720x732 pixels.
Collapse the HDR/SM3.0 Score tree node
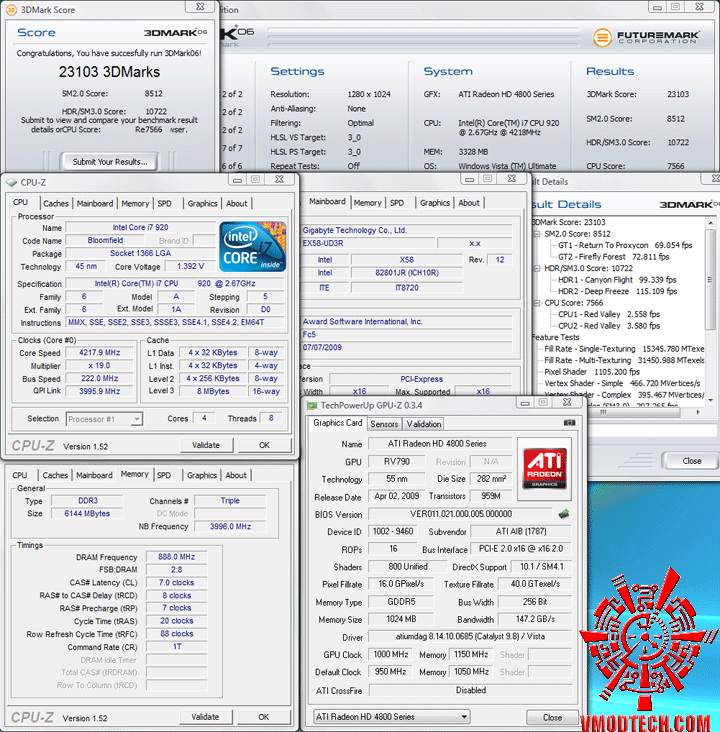[537, 268]
